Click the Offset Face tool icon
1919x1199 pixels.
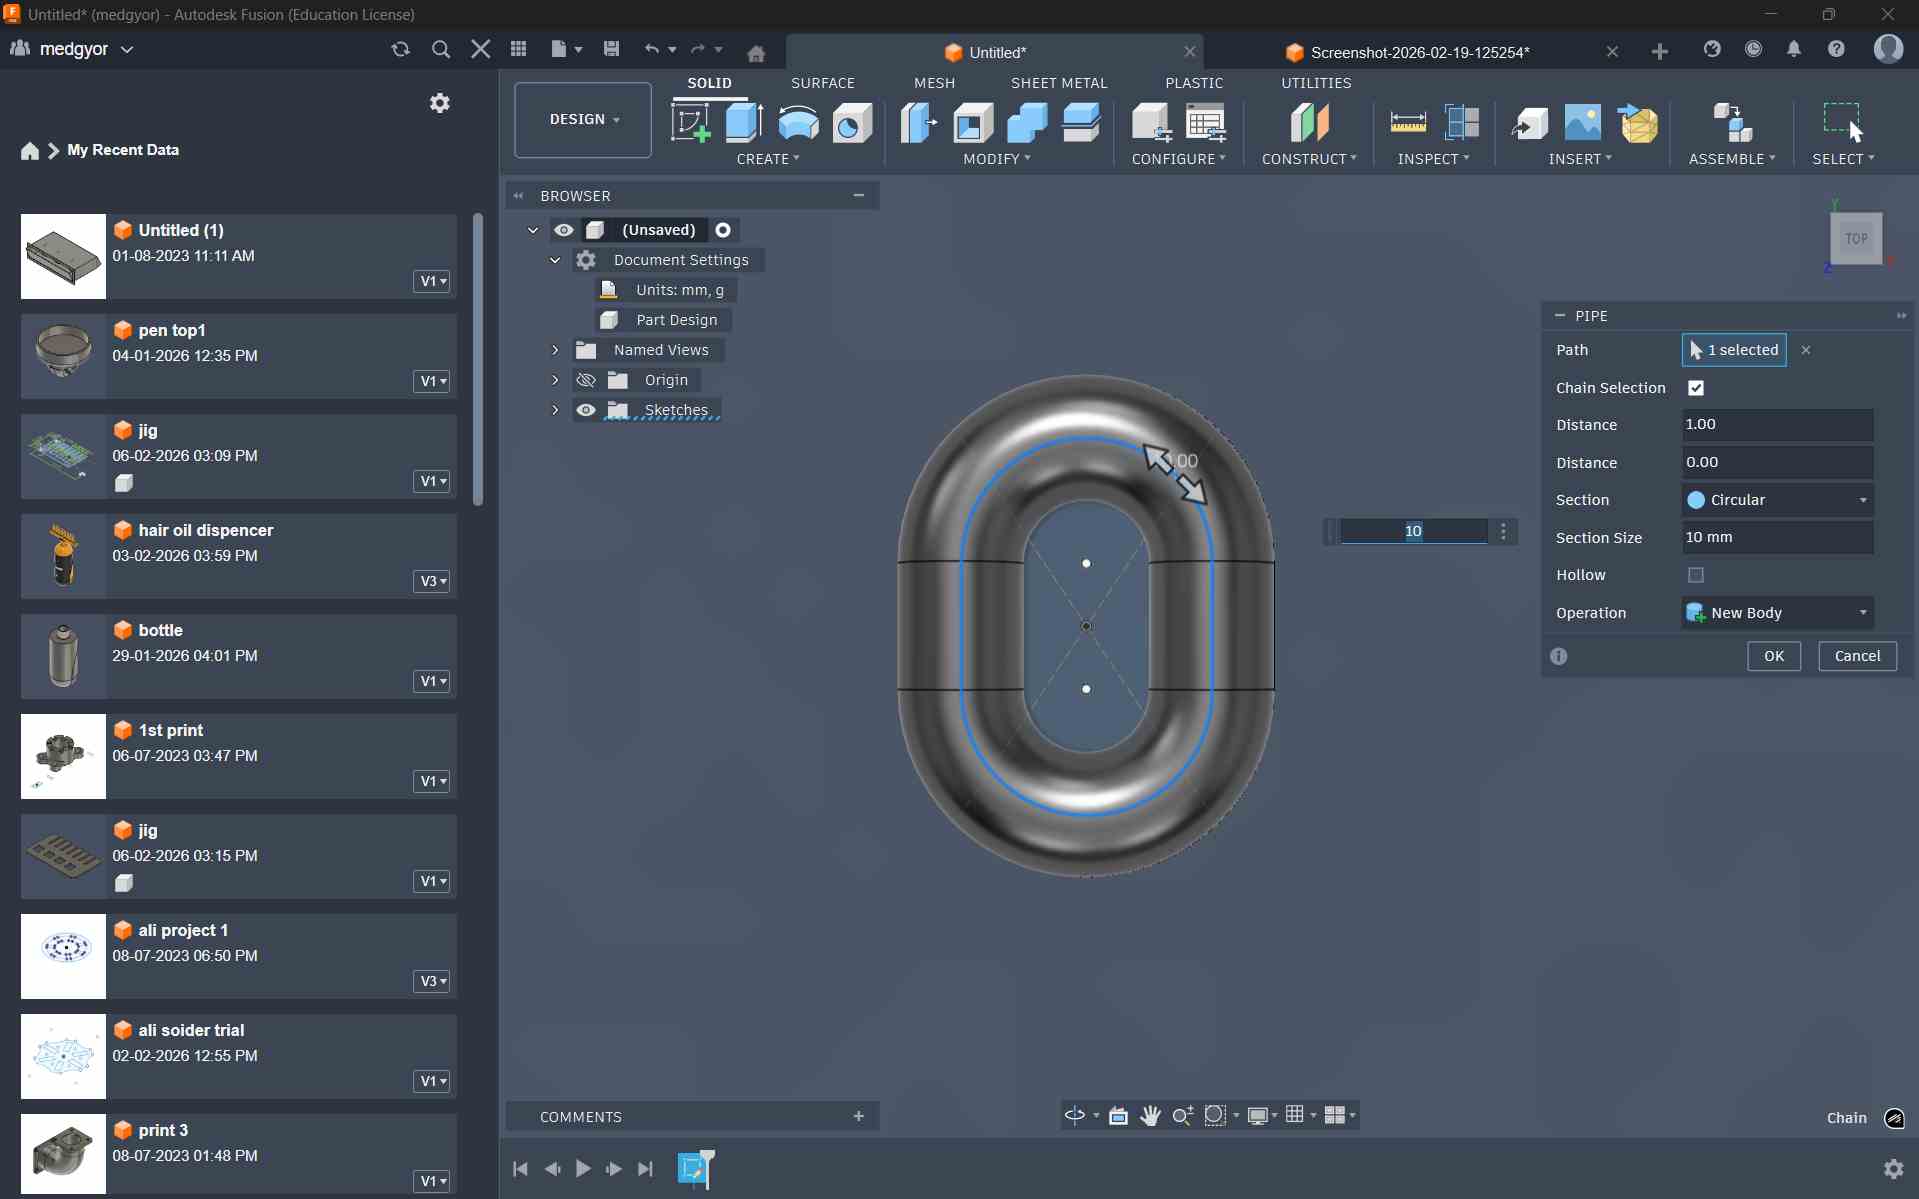point(1081,123)
